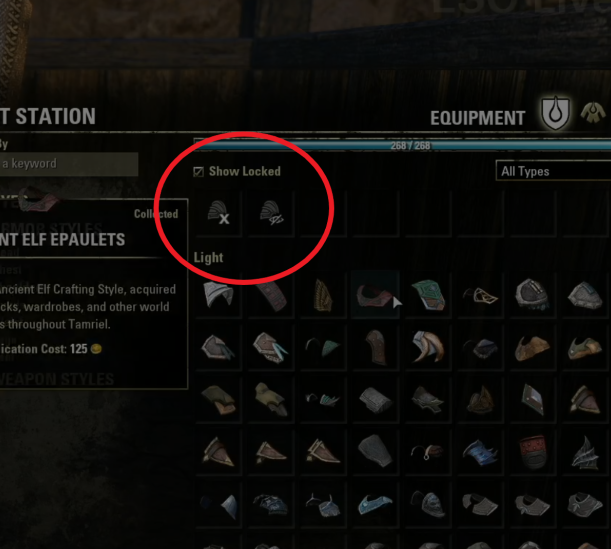
Task: Click the 268 / 268 collection progress bar
Action: 402,145
